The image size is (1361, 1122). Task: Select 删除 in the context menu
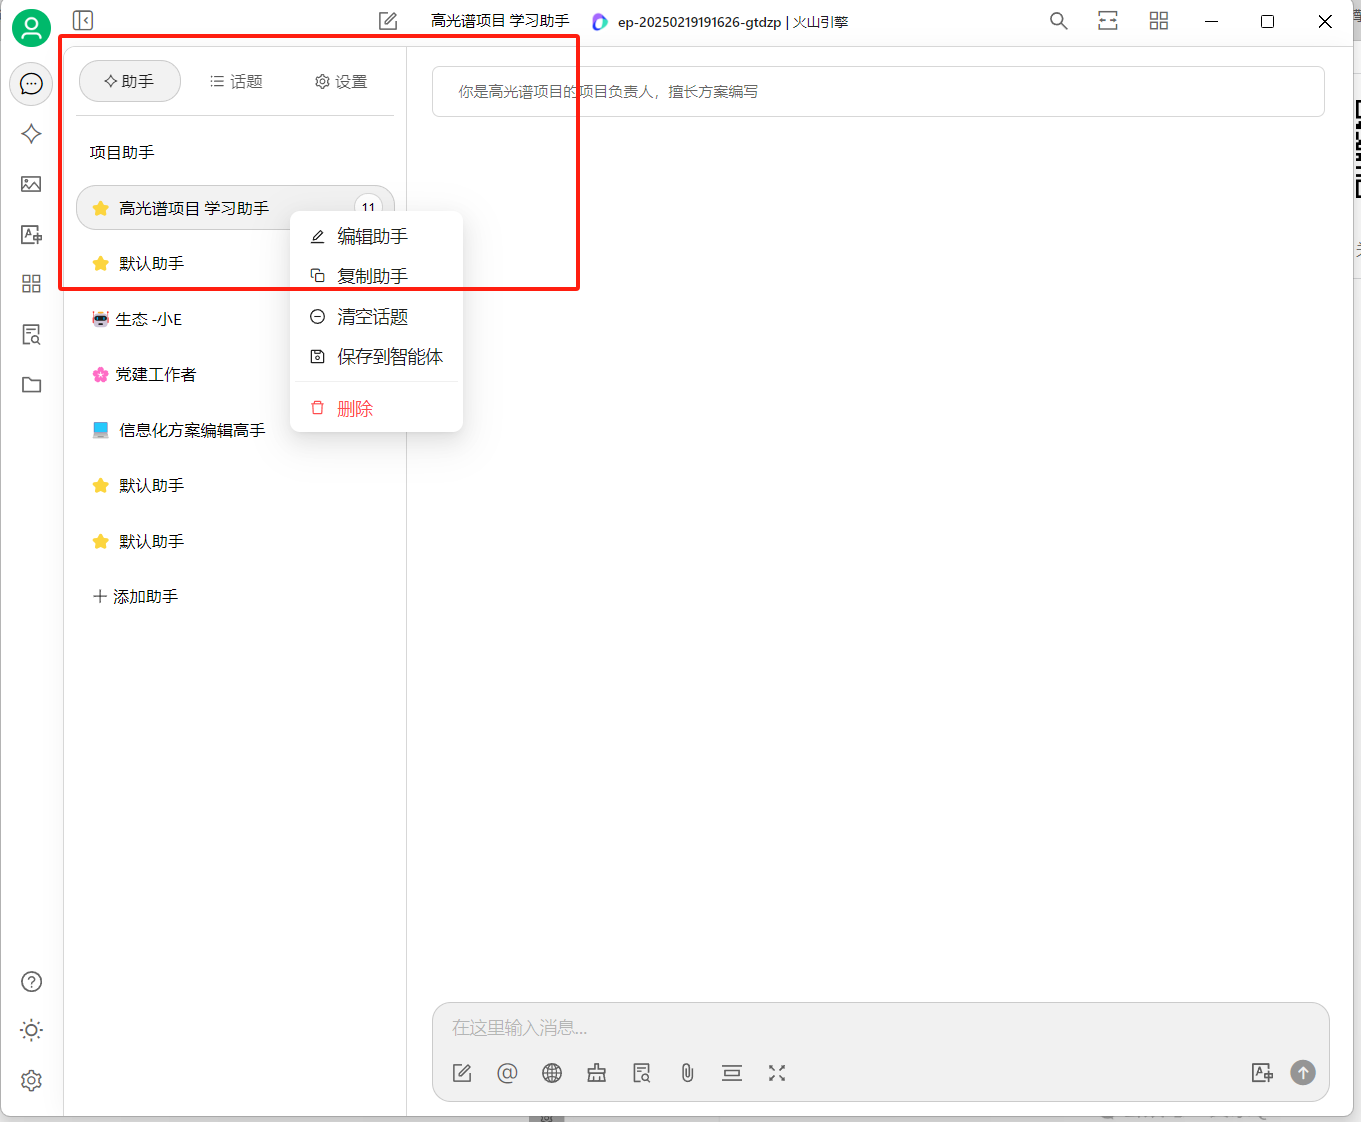(355, 408)
